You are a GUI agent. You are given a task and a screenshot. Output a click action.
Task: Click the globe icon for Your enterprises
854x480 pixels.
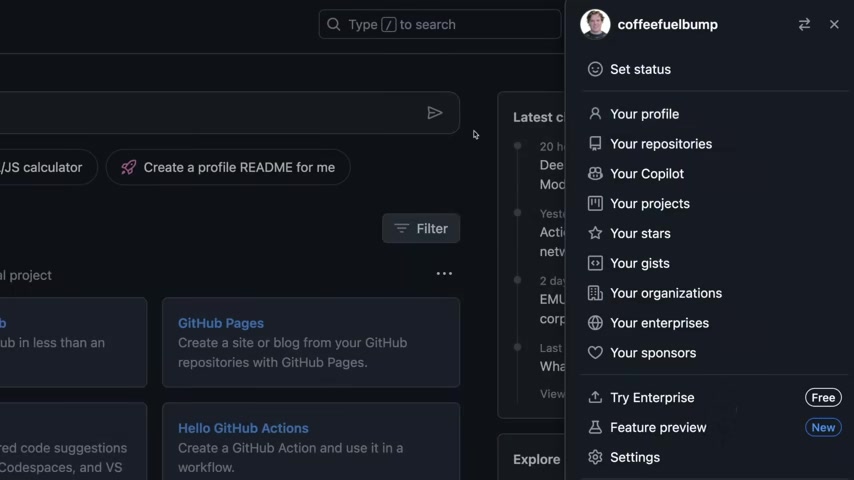(595, 323)
